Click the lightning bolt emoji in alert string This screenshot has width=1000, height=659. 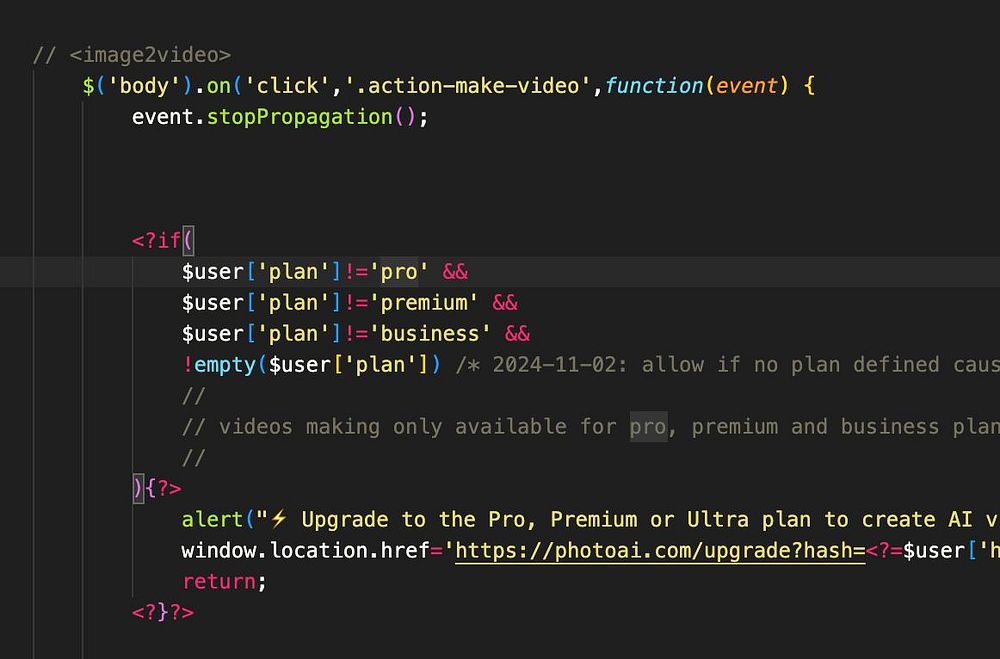pyautogui.click(x=278, y=519)
